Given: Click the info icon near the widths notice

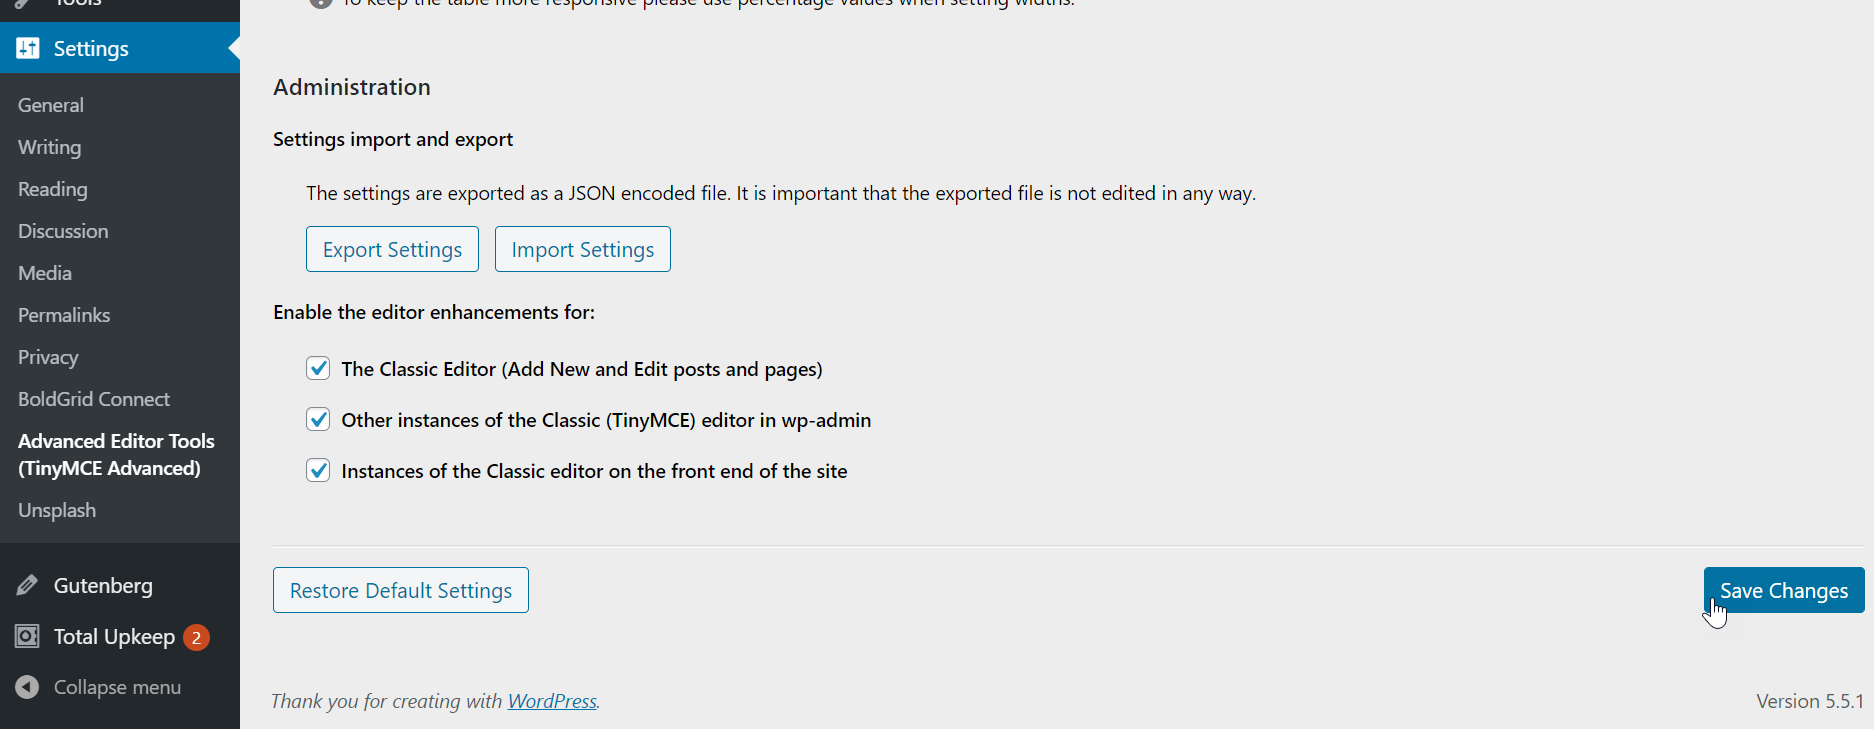Looking at the screenshot, I should pyautogui.click(x=319, y=3).
